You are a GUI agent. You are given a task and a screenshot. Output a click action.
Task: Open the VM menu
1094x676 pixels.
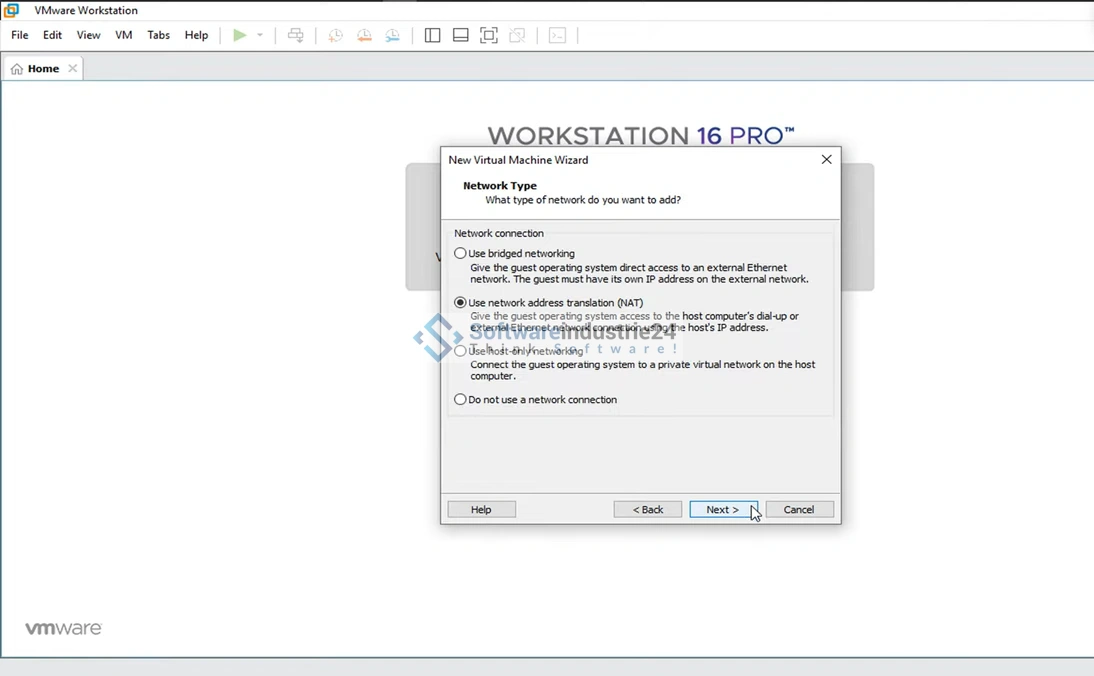(x=124, y=35)
